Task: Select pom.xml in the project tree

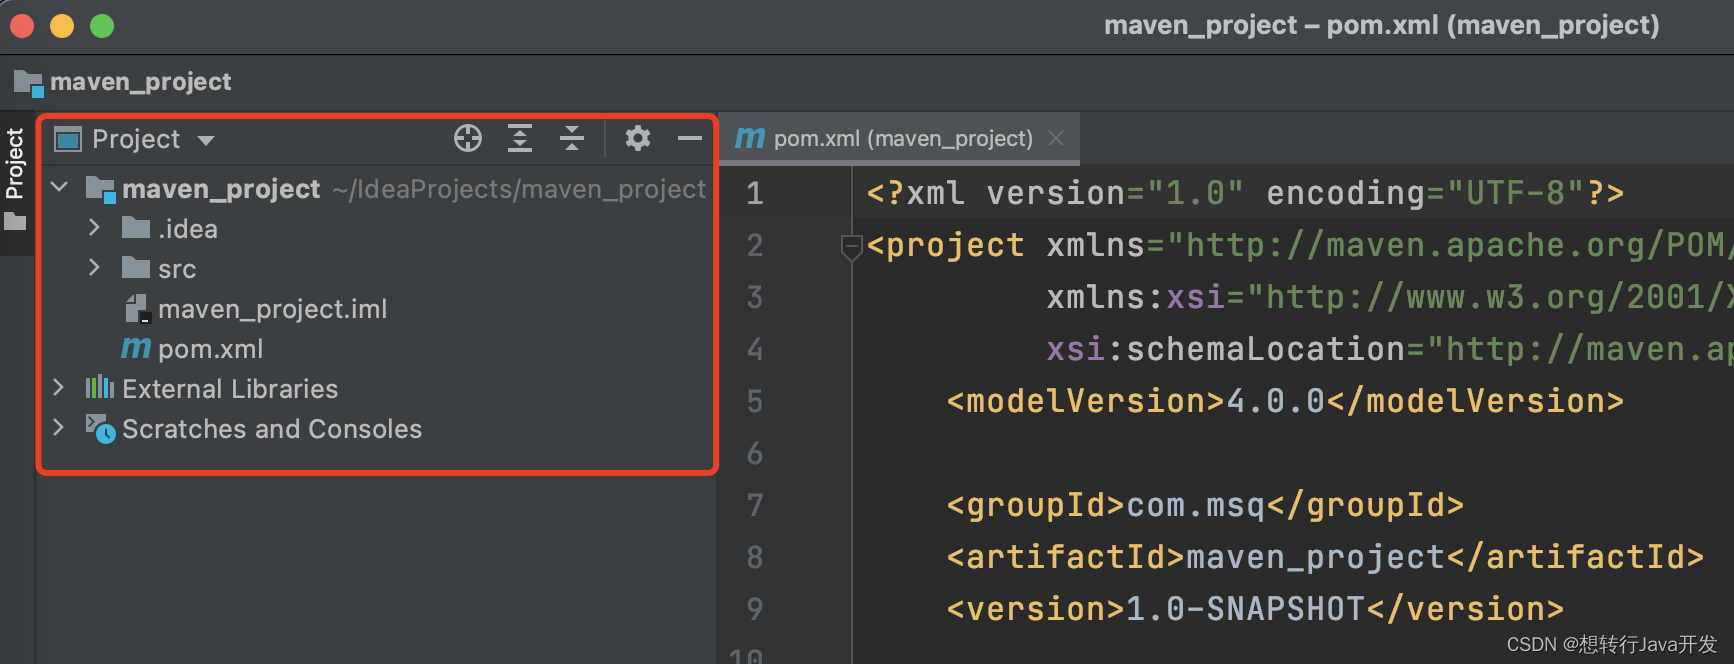Action: tap(210, 349)
